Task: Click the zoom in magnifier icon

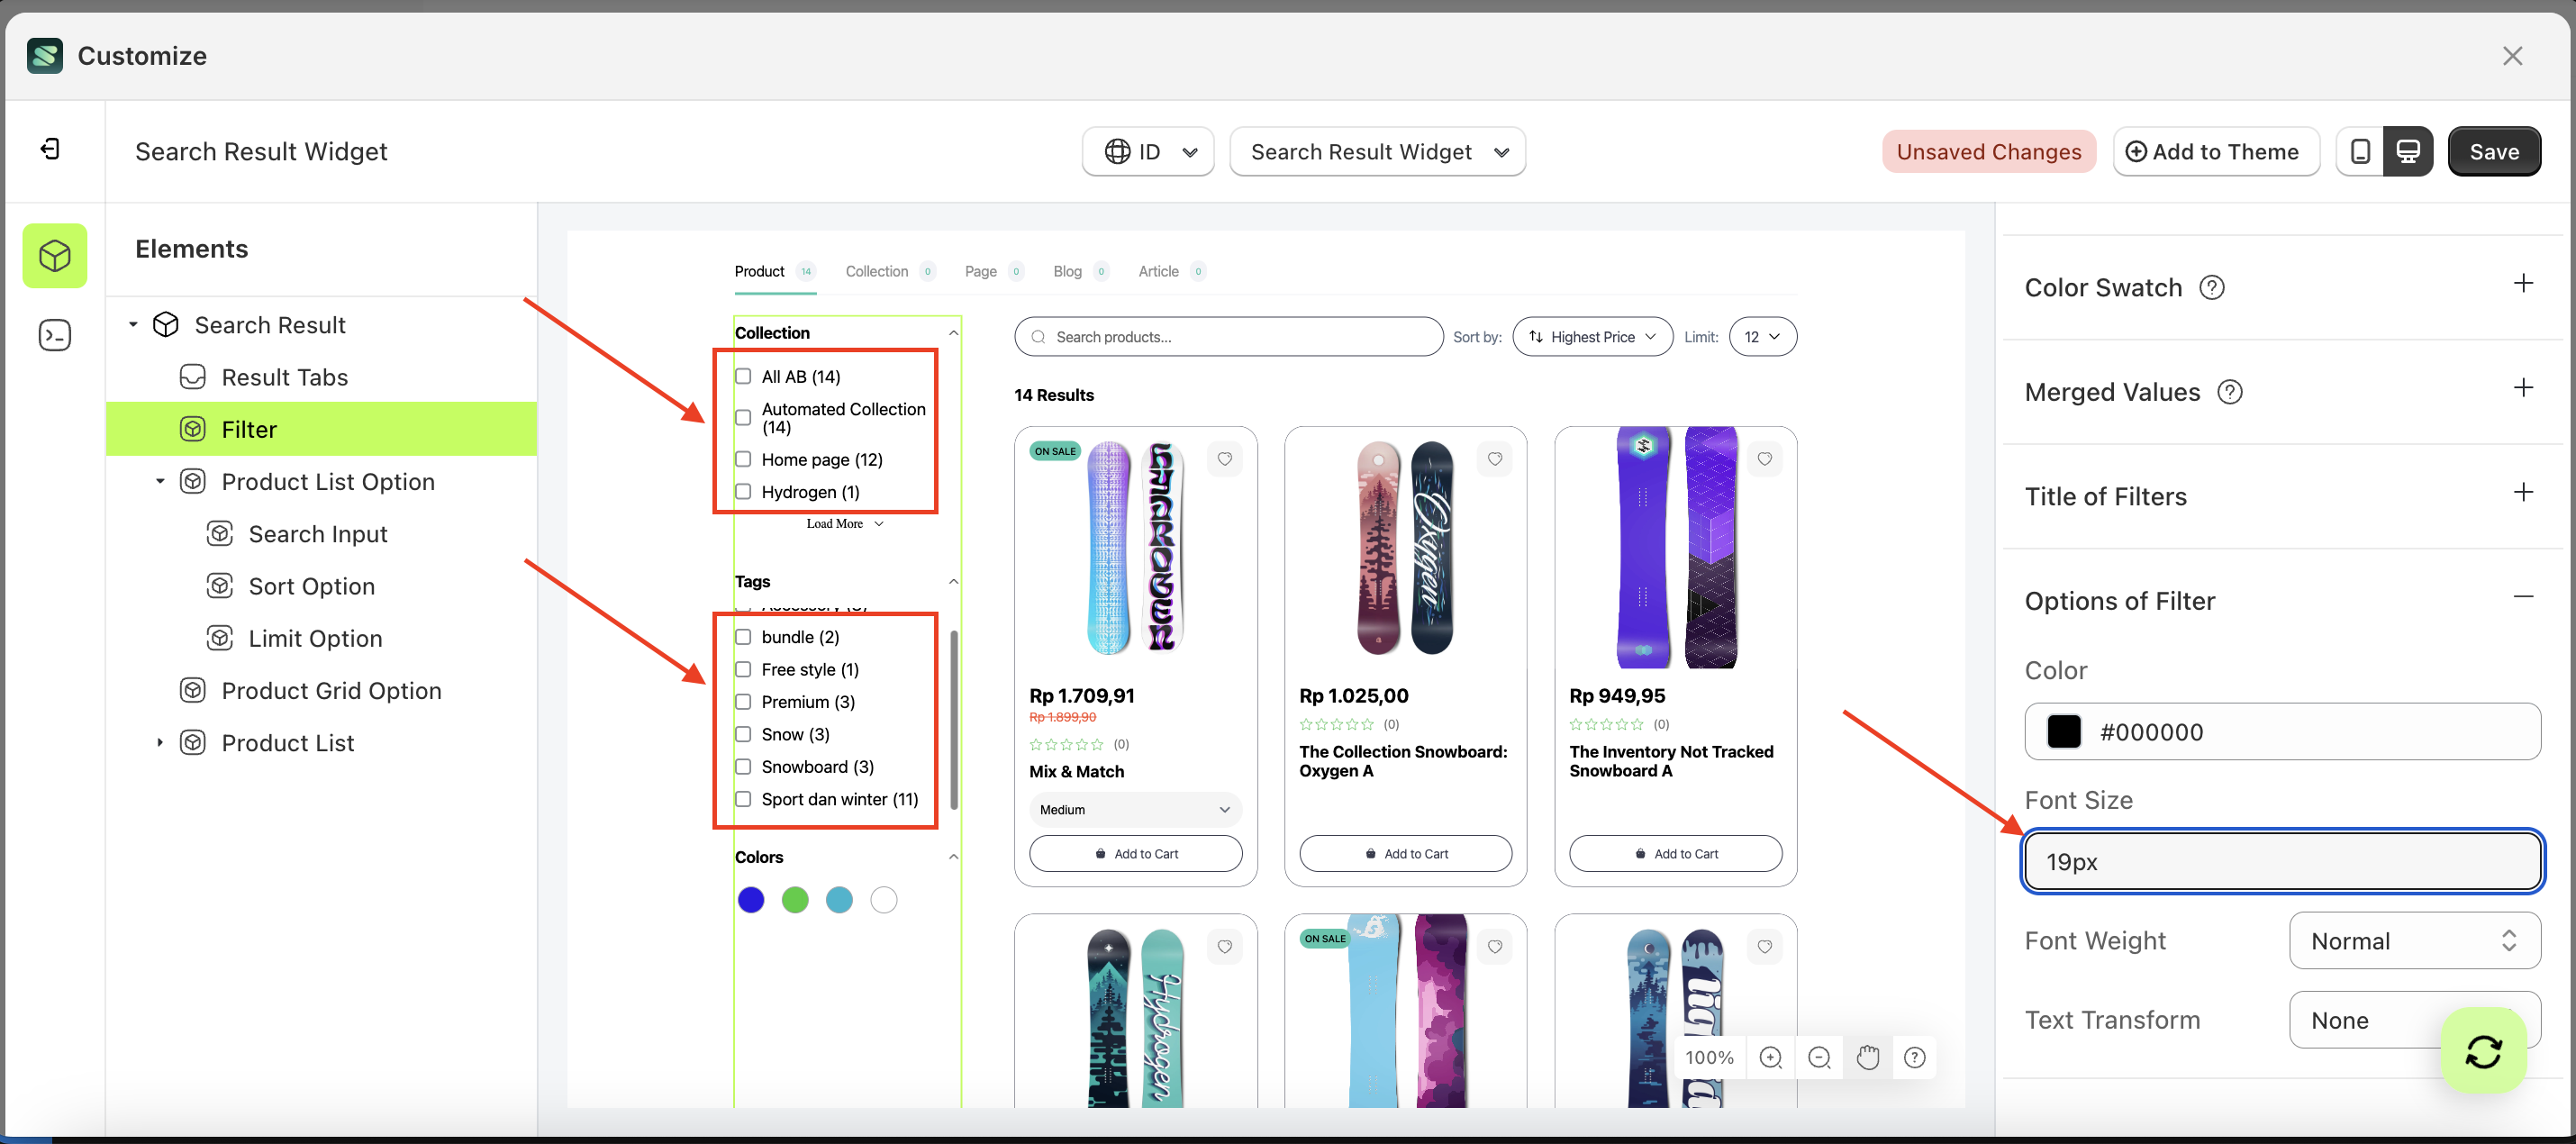Action: [x=1771, y=1058]
